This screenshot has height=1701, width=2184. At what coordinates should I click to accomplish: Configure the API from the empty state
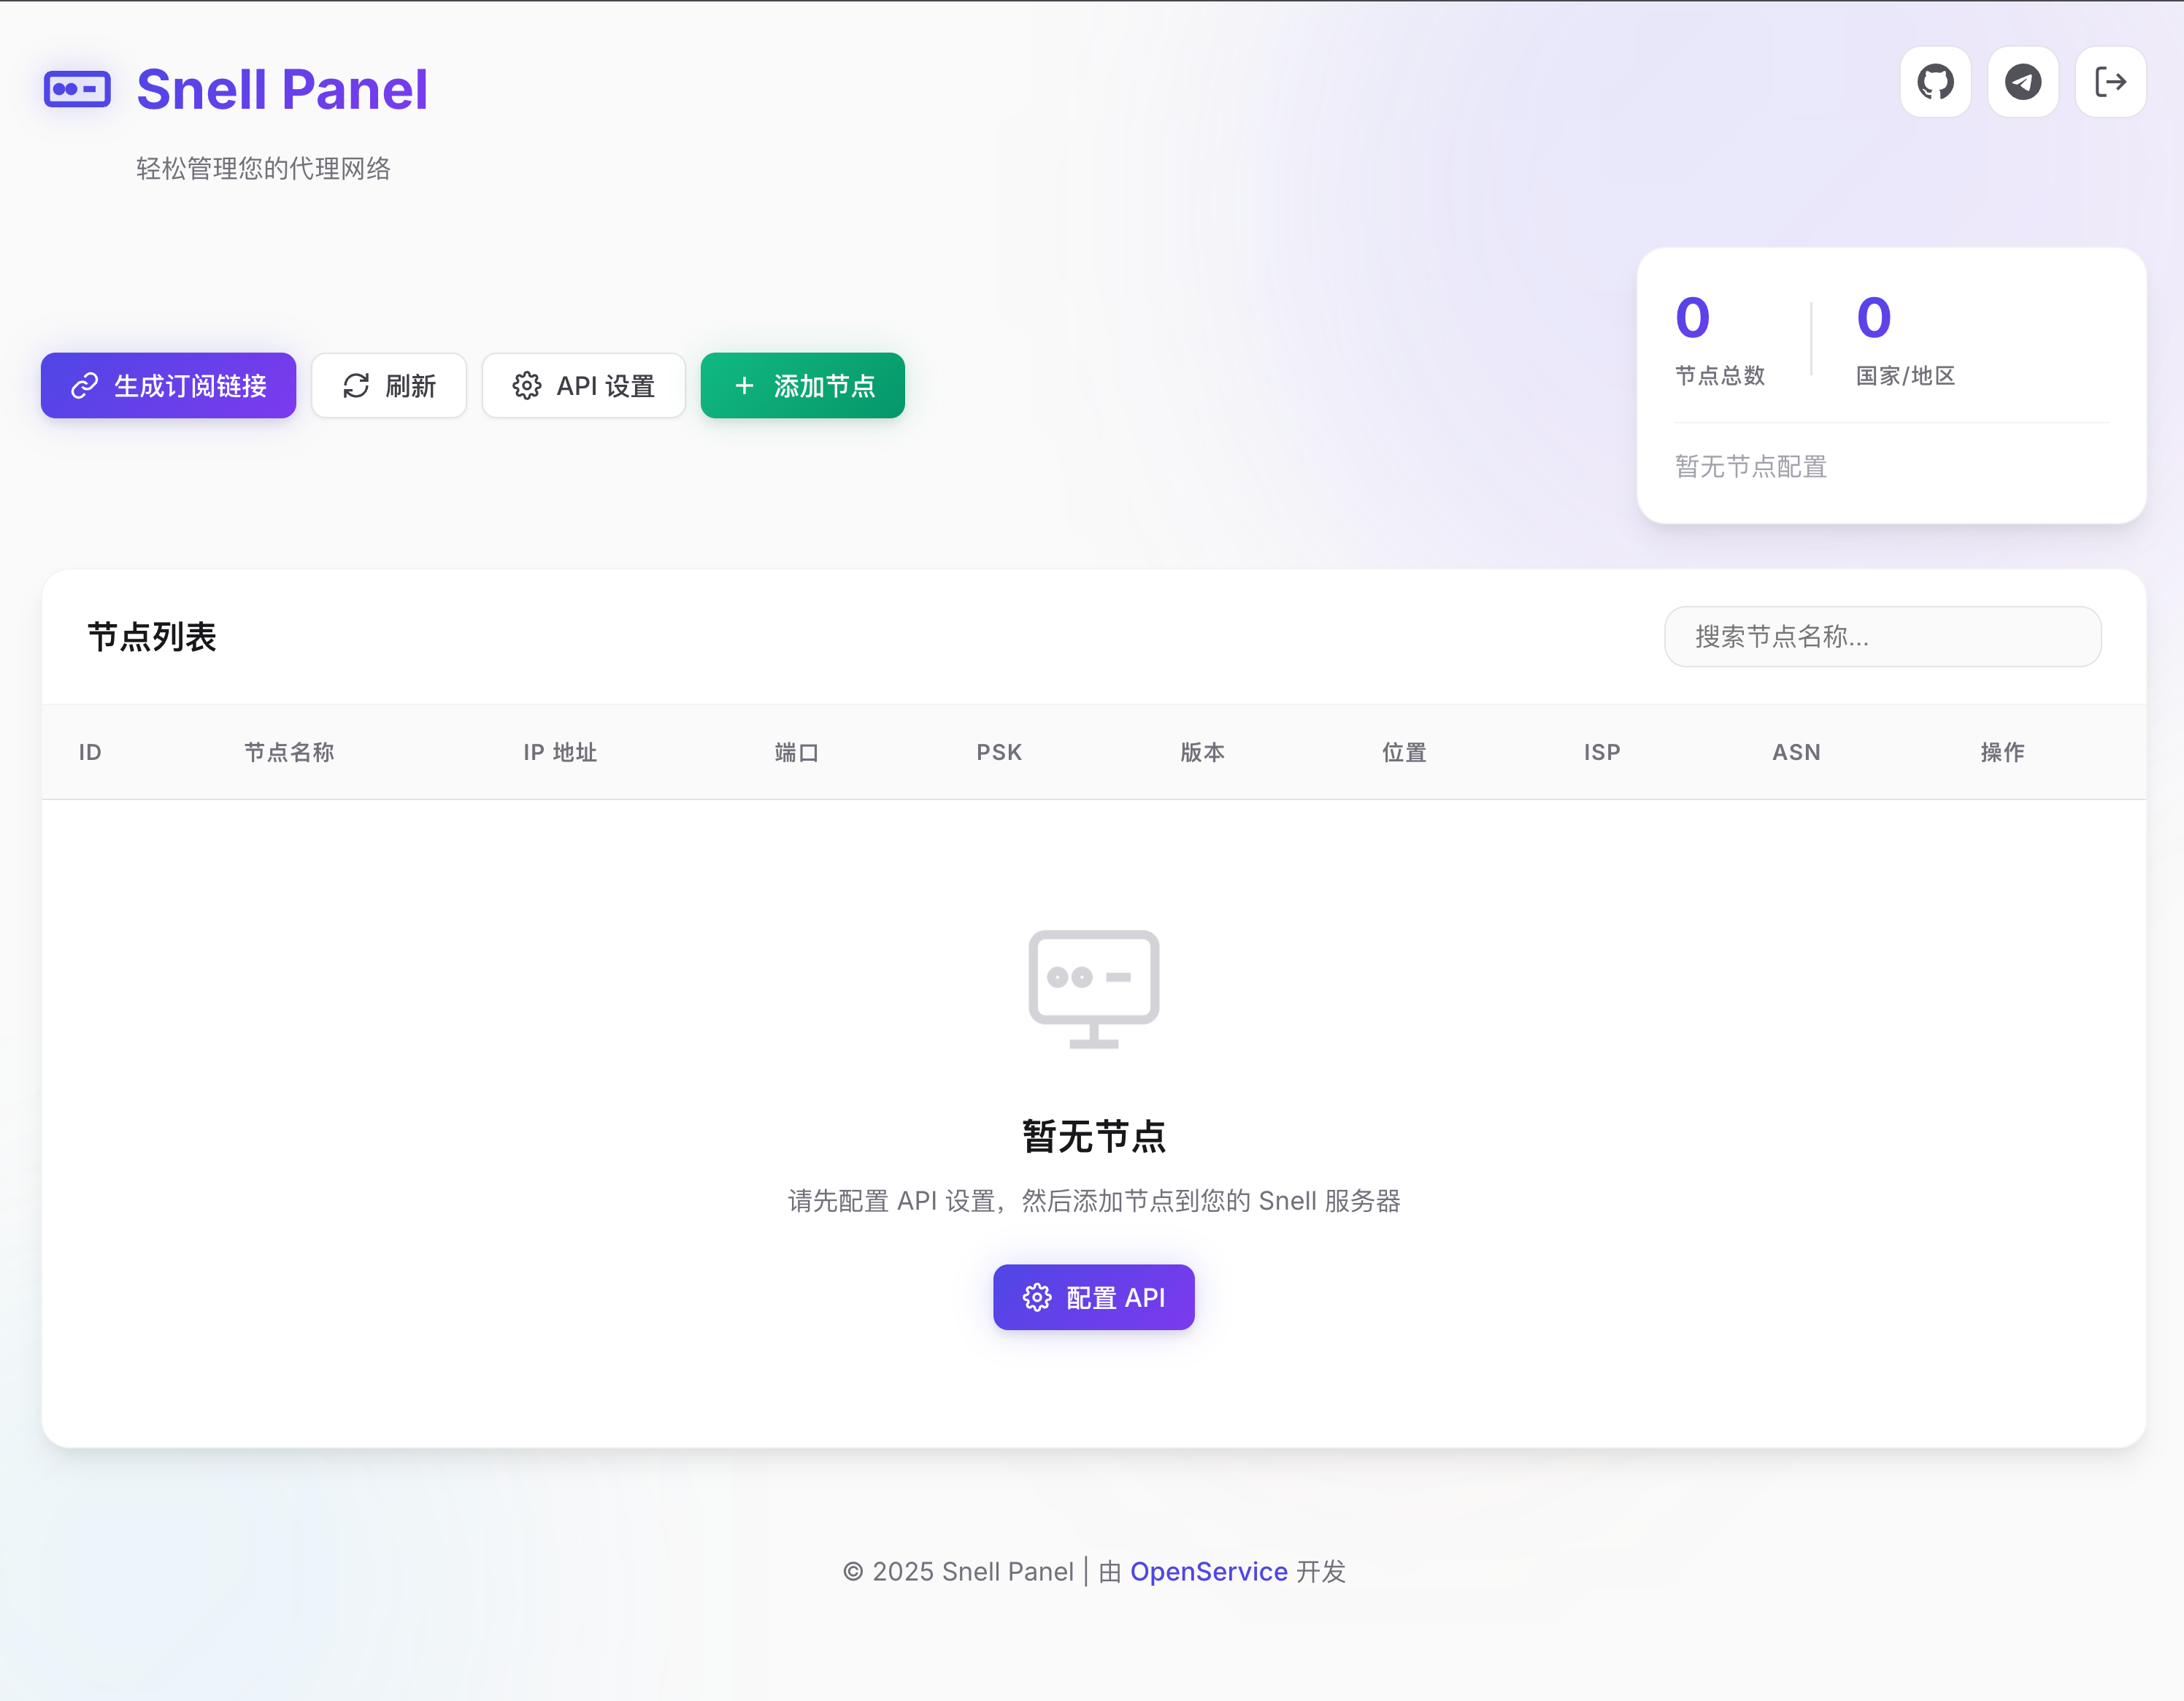(1093, 1297)
